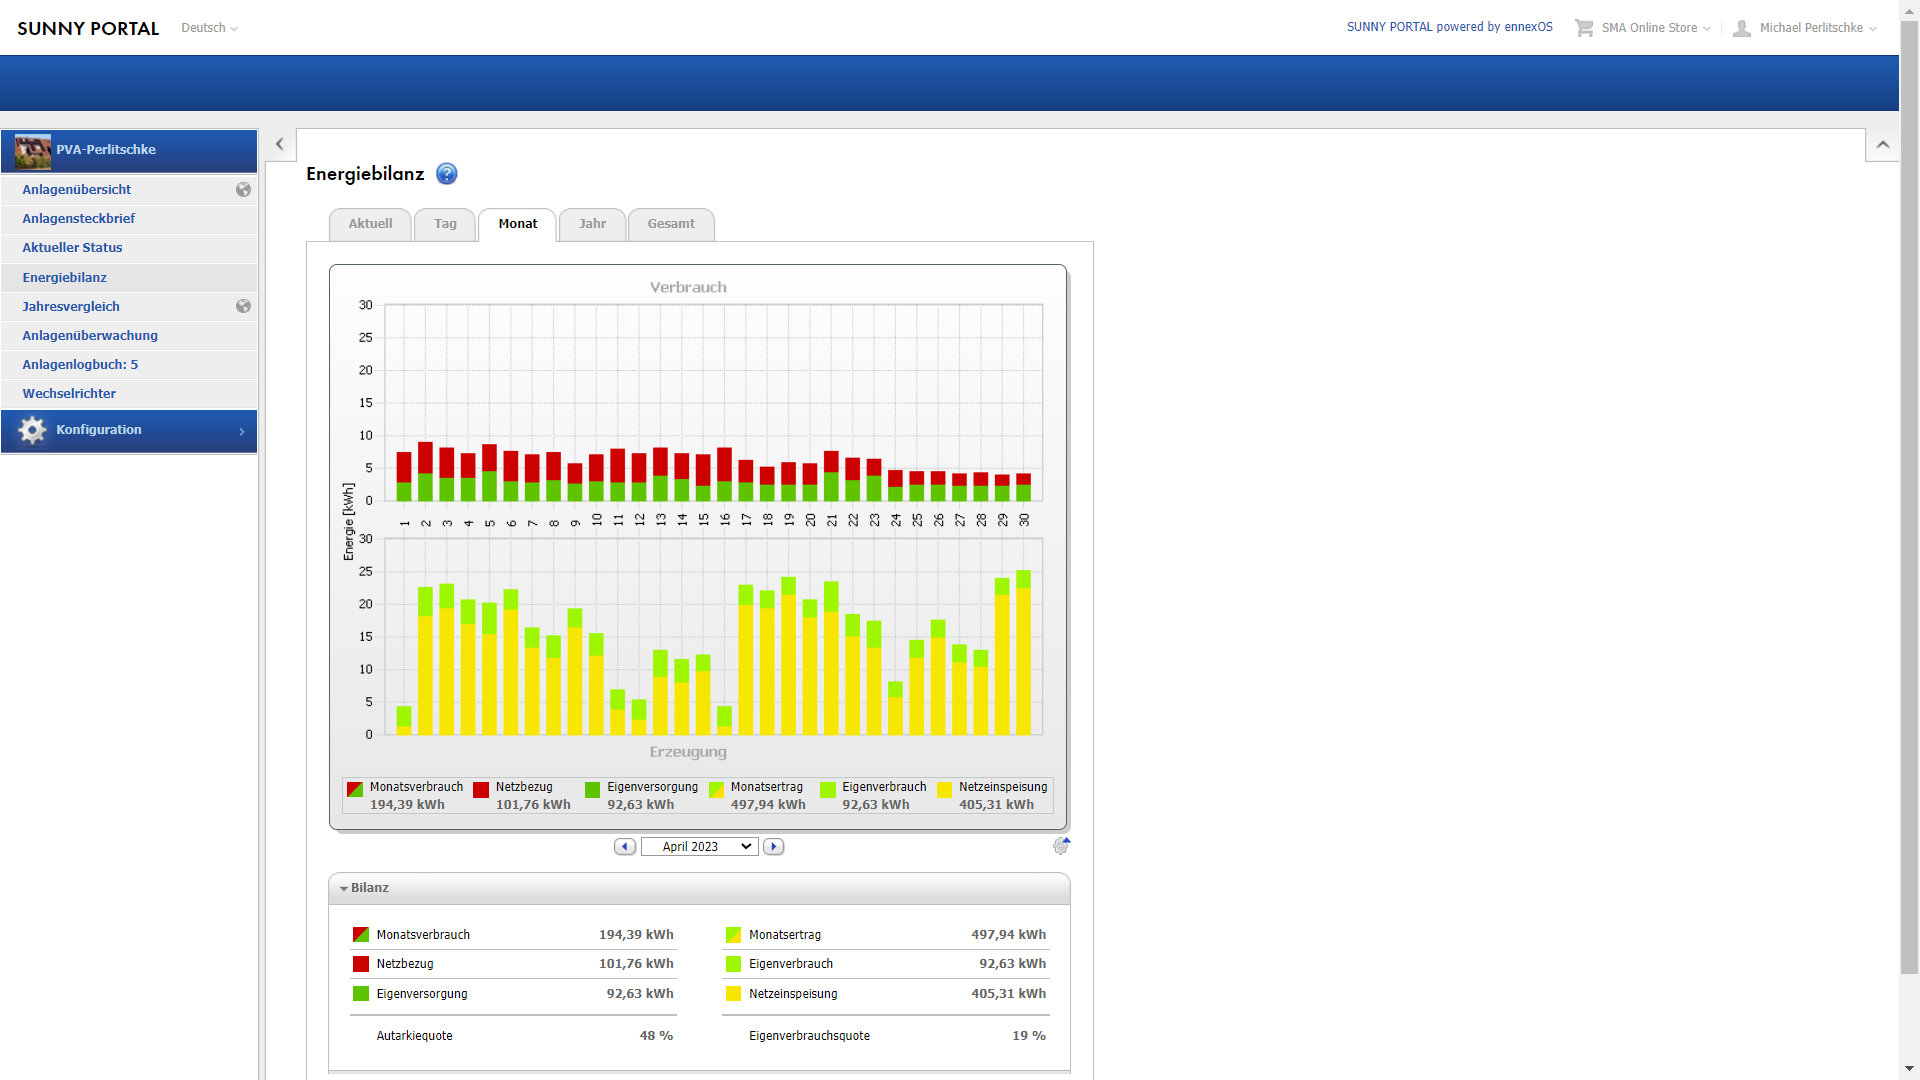Go to next month arrow button
The image size is (1920, 1080).
773,847
